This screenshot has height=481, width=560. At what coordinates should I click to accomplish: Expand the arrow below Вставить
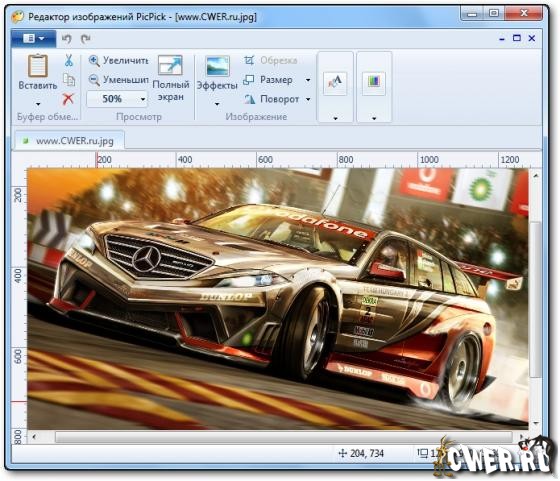tap(38, 104)
